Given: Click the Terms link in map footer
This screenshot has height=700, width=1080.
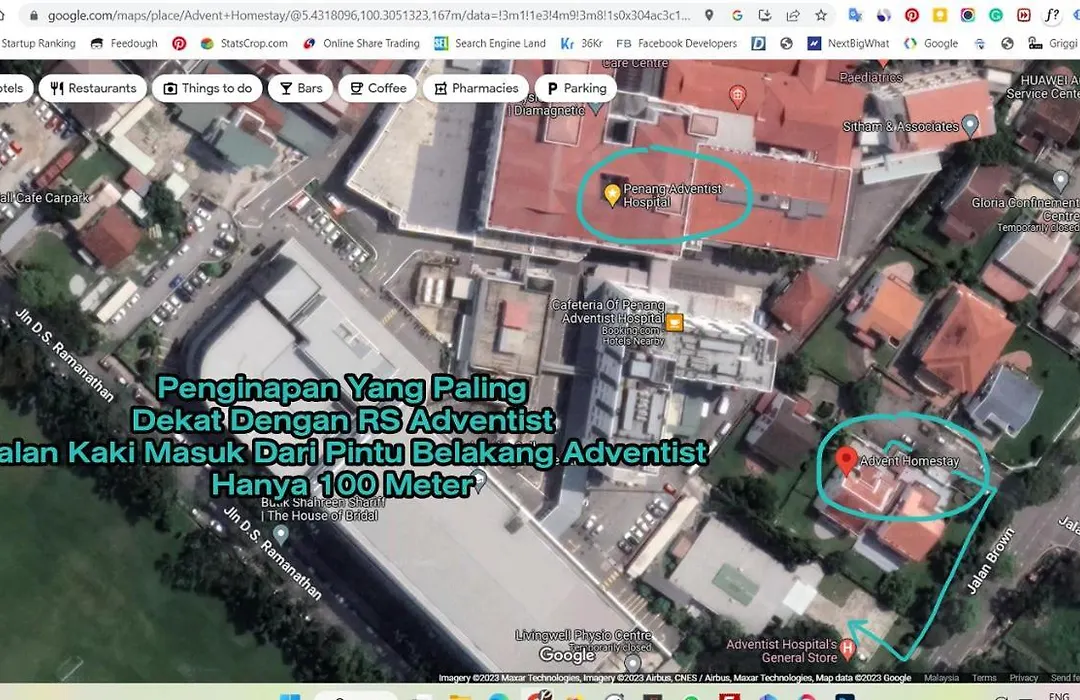Looking at the screenshot, I should click(984, 678).
